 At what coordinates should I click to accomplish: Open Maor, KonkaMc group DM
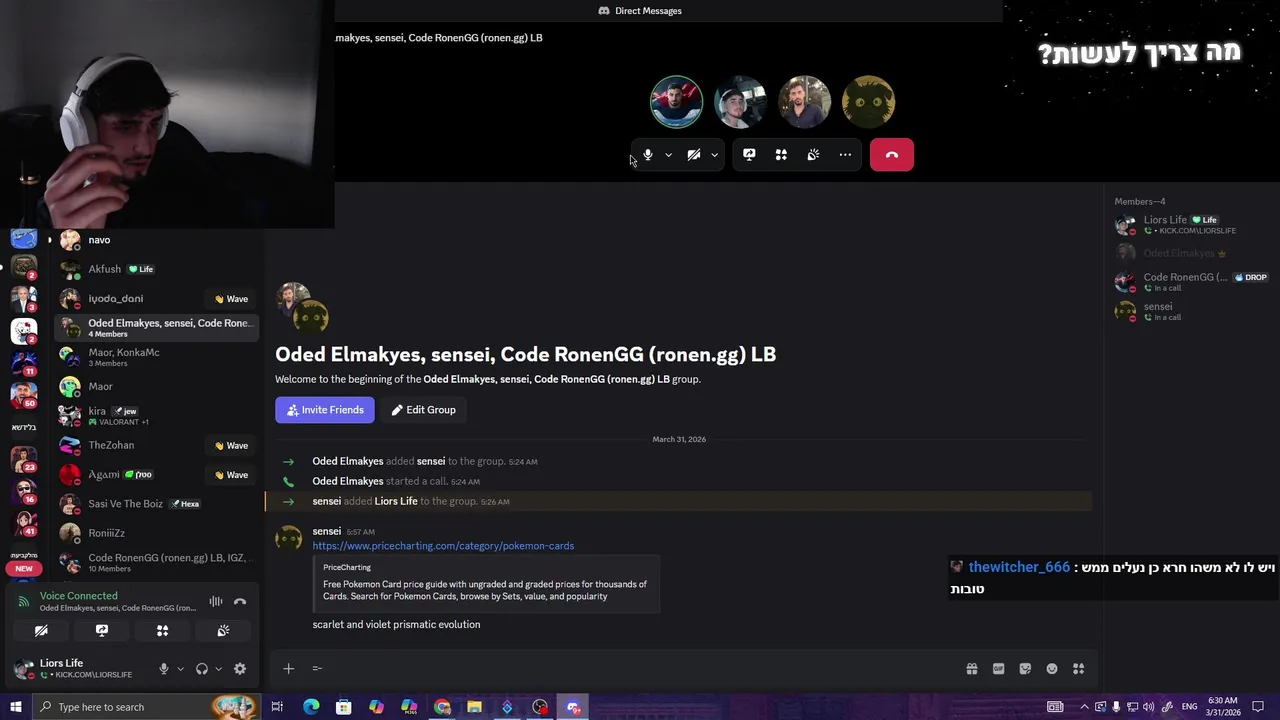click(x=157, y=357)
